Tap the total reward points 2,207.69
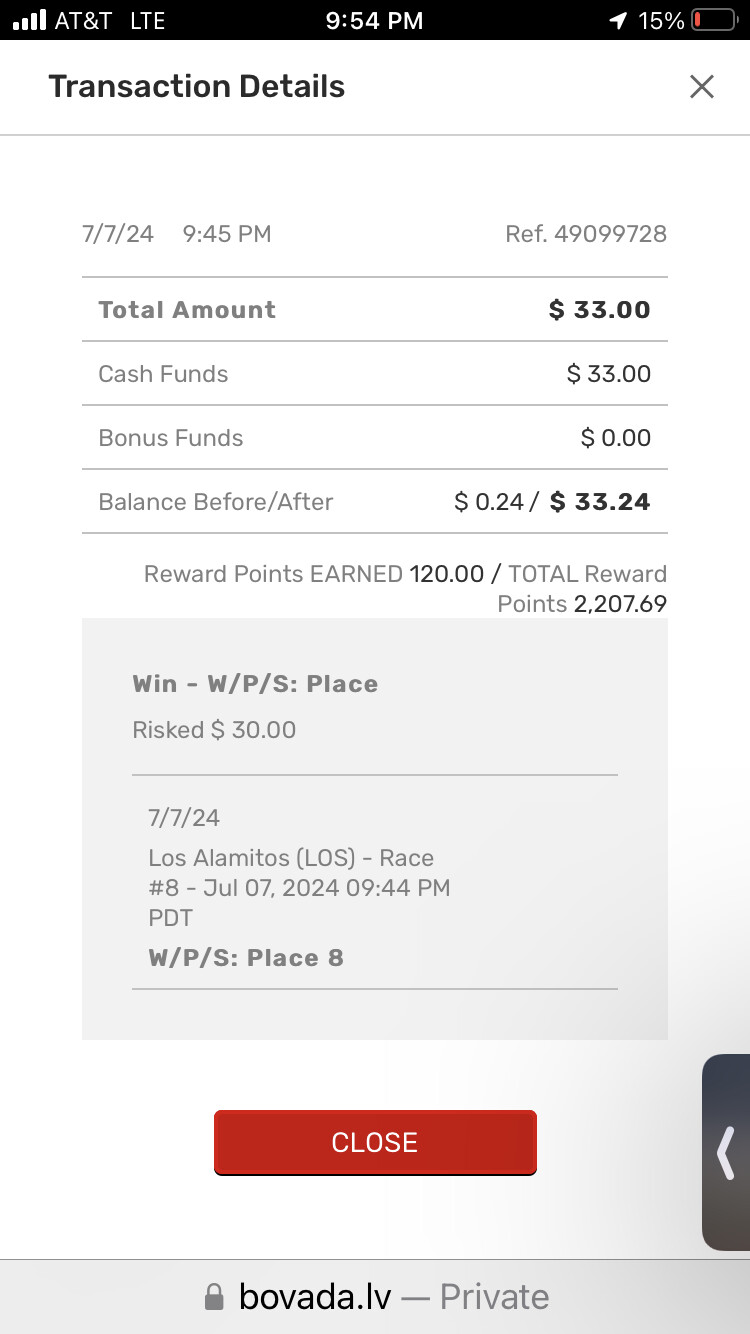 620,604
